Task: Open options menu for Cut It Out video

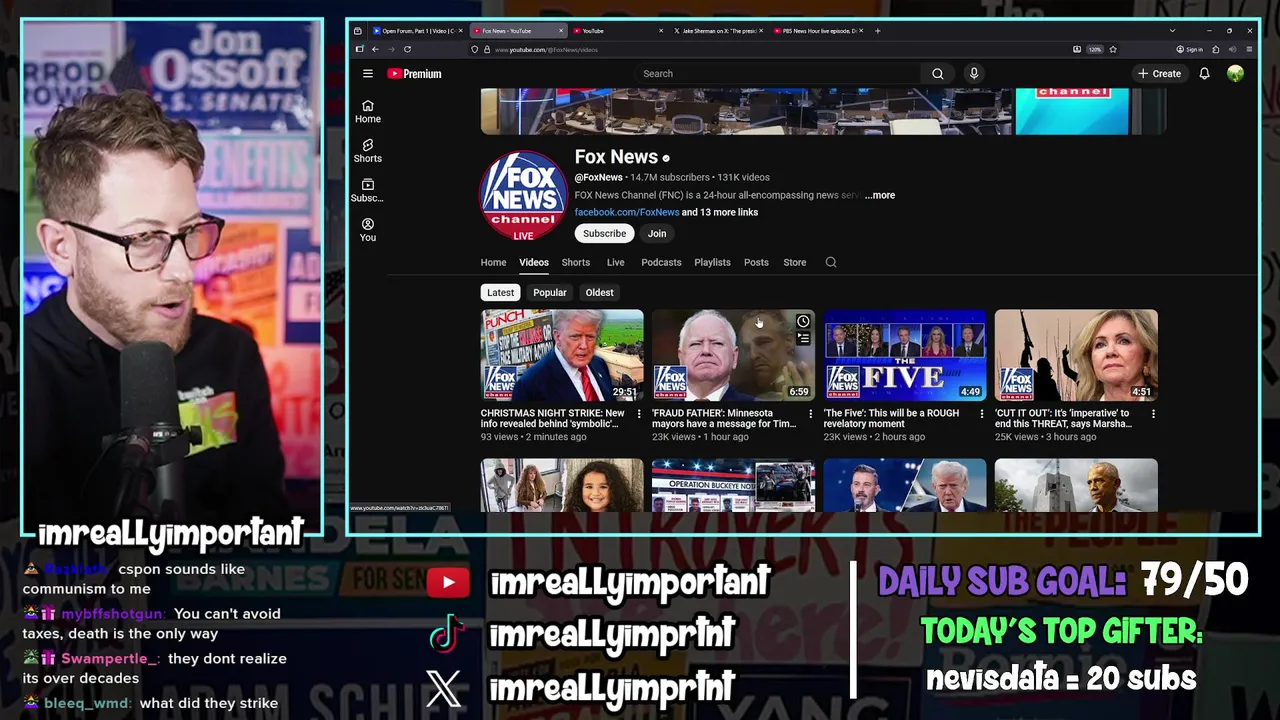Action: pyautogui.click(x=1153, y=413)
